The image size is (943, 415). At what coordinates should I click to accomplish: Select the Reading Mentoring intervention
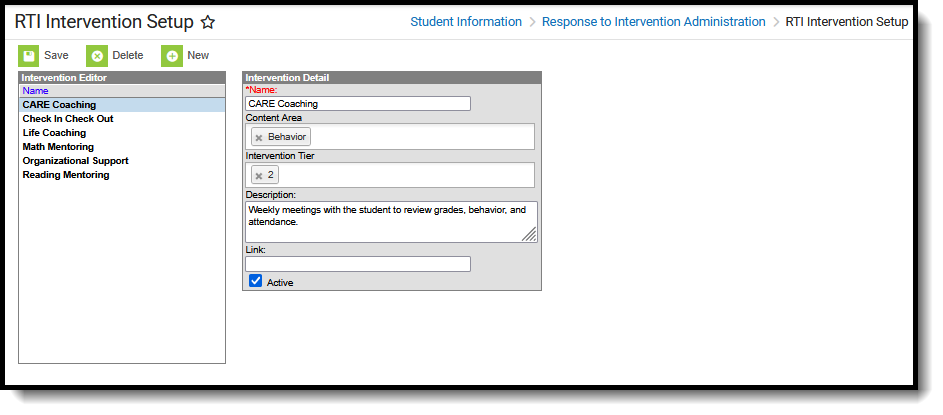(66, 175)
